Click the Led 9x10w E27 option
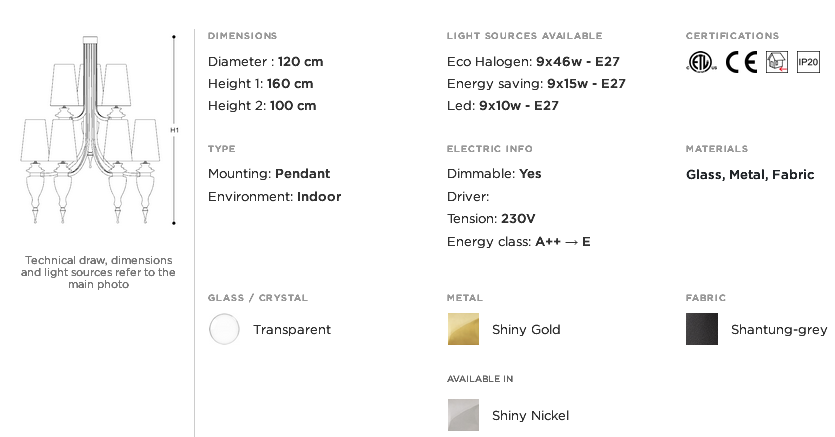 pyautogui.click(x=503, y=105)
